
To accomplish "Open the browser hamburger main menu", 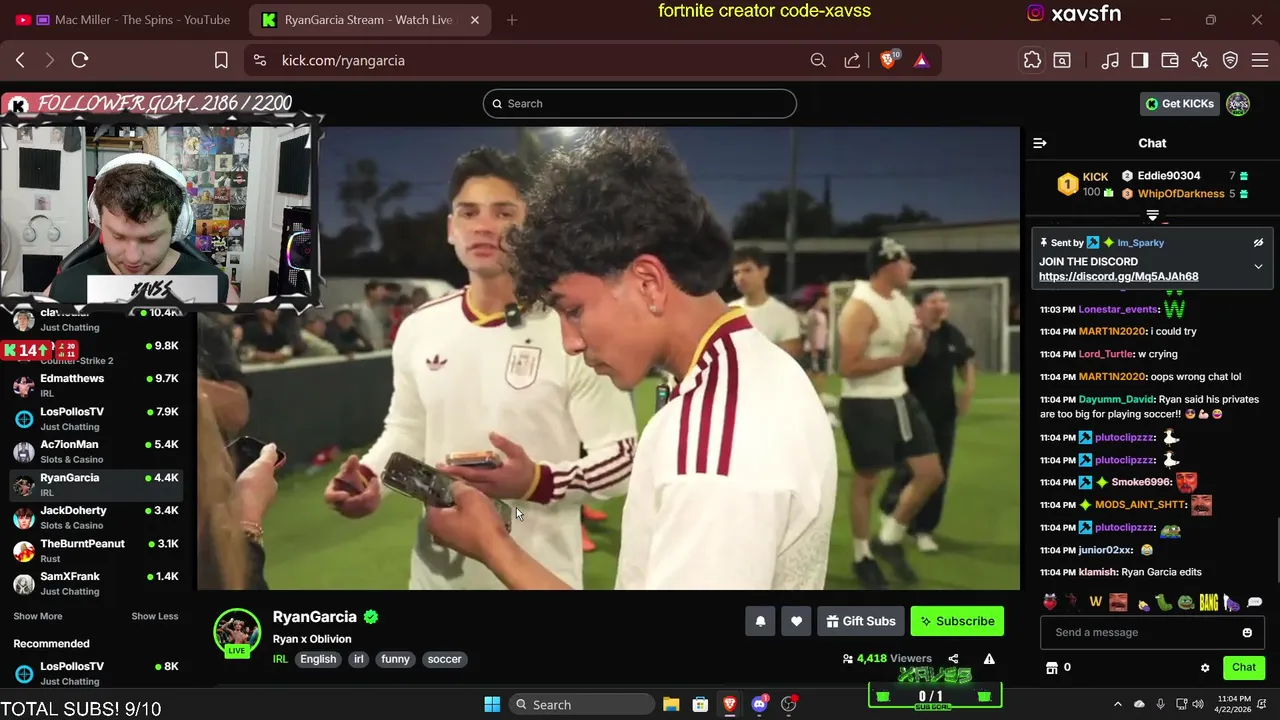I will click(1258, 60).
